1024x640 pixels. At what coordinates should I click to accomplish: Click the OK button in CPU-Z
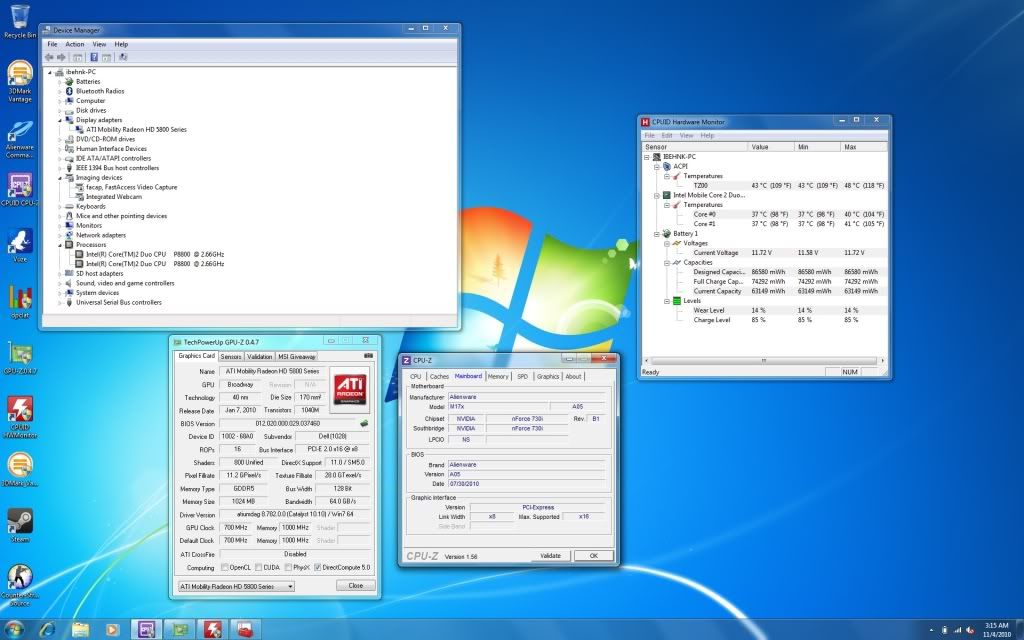(x=594, y=556)
